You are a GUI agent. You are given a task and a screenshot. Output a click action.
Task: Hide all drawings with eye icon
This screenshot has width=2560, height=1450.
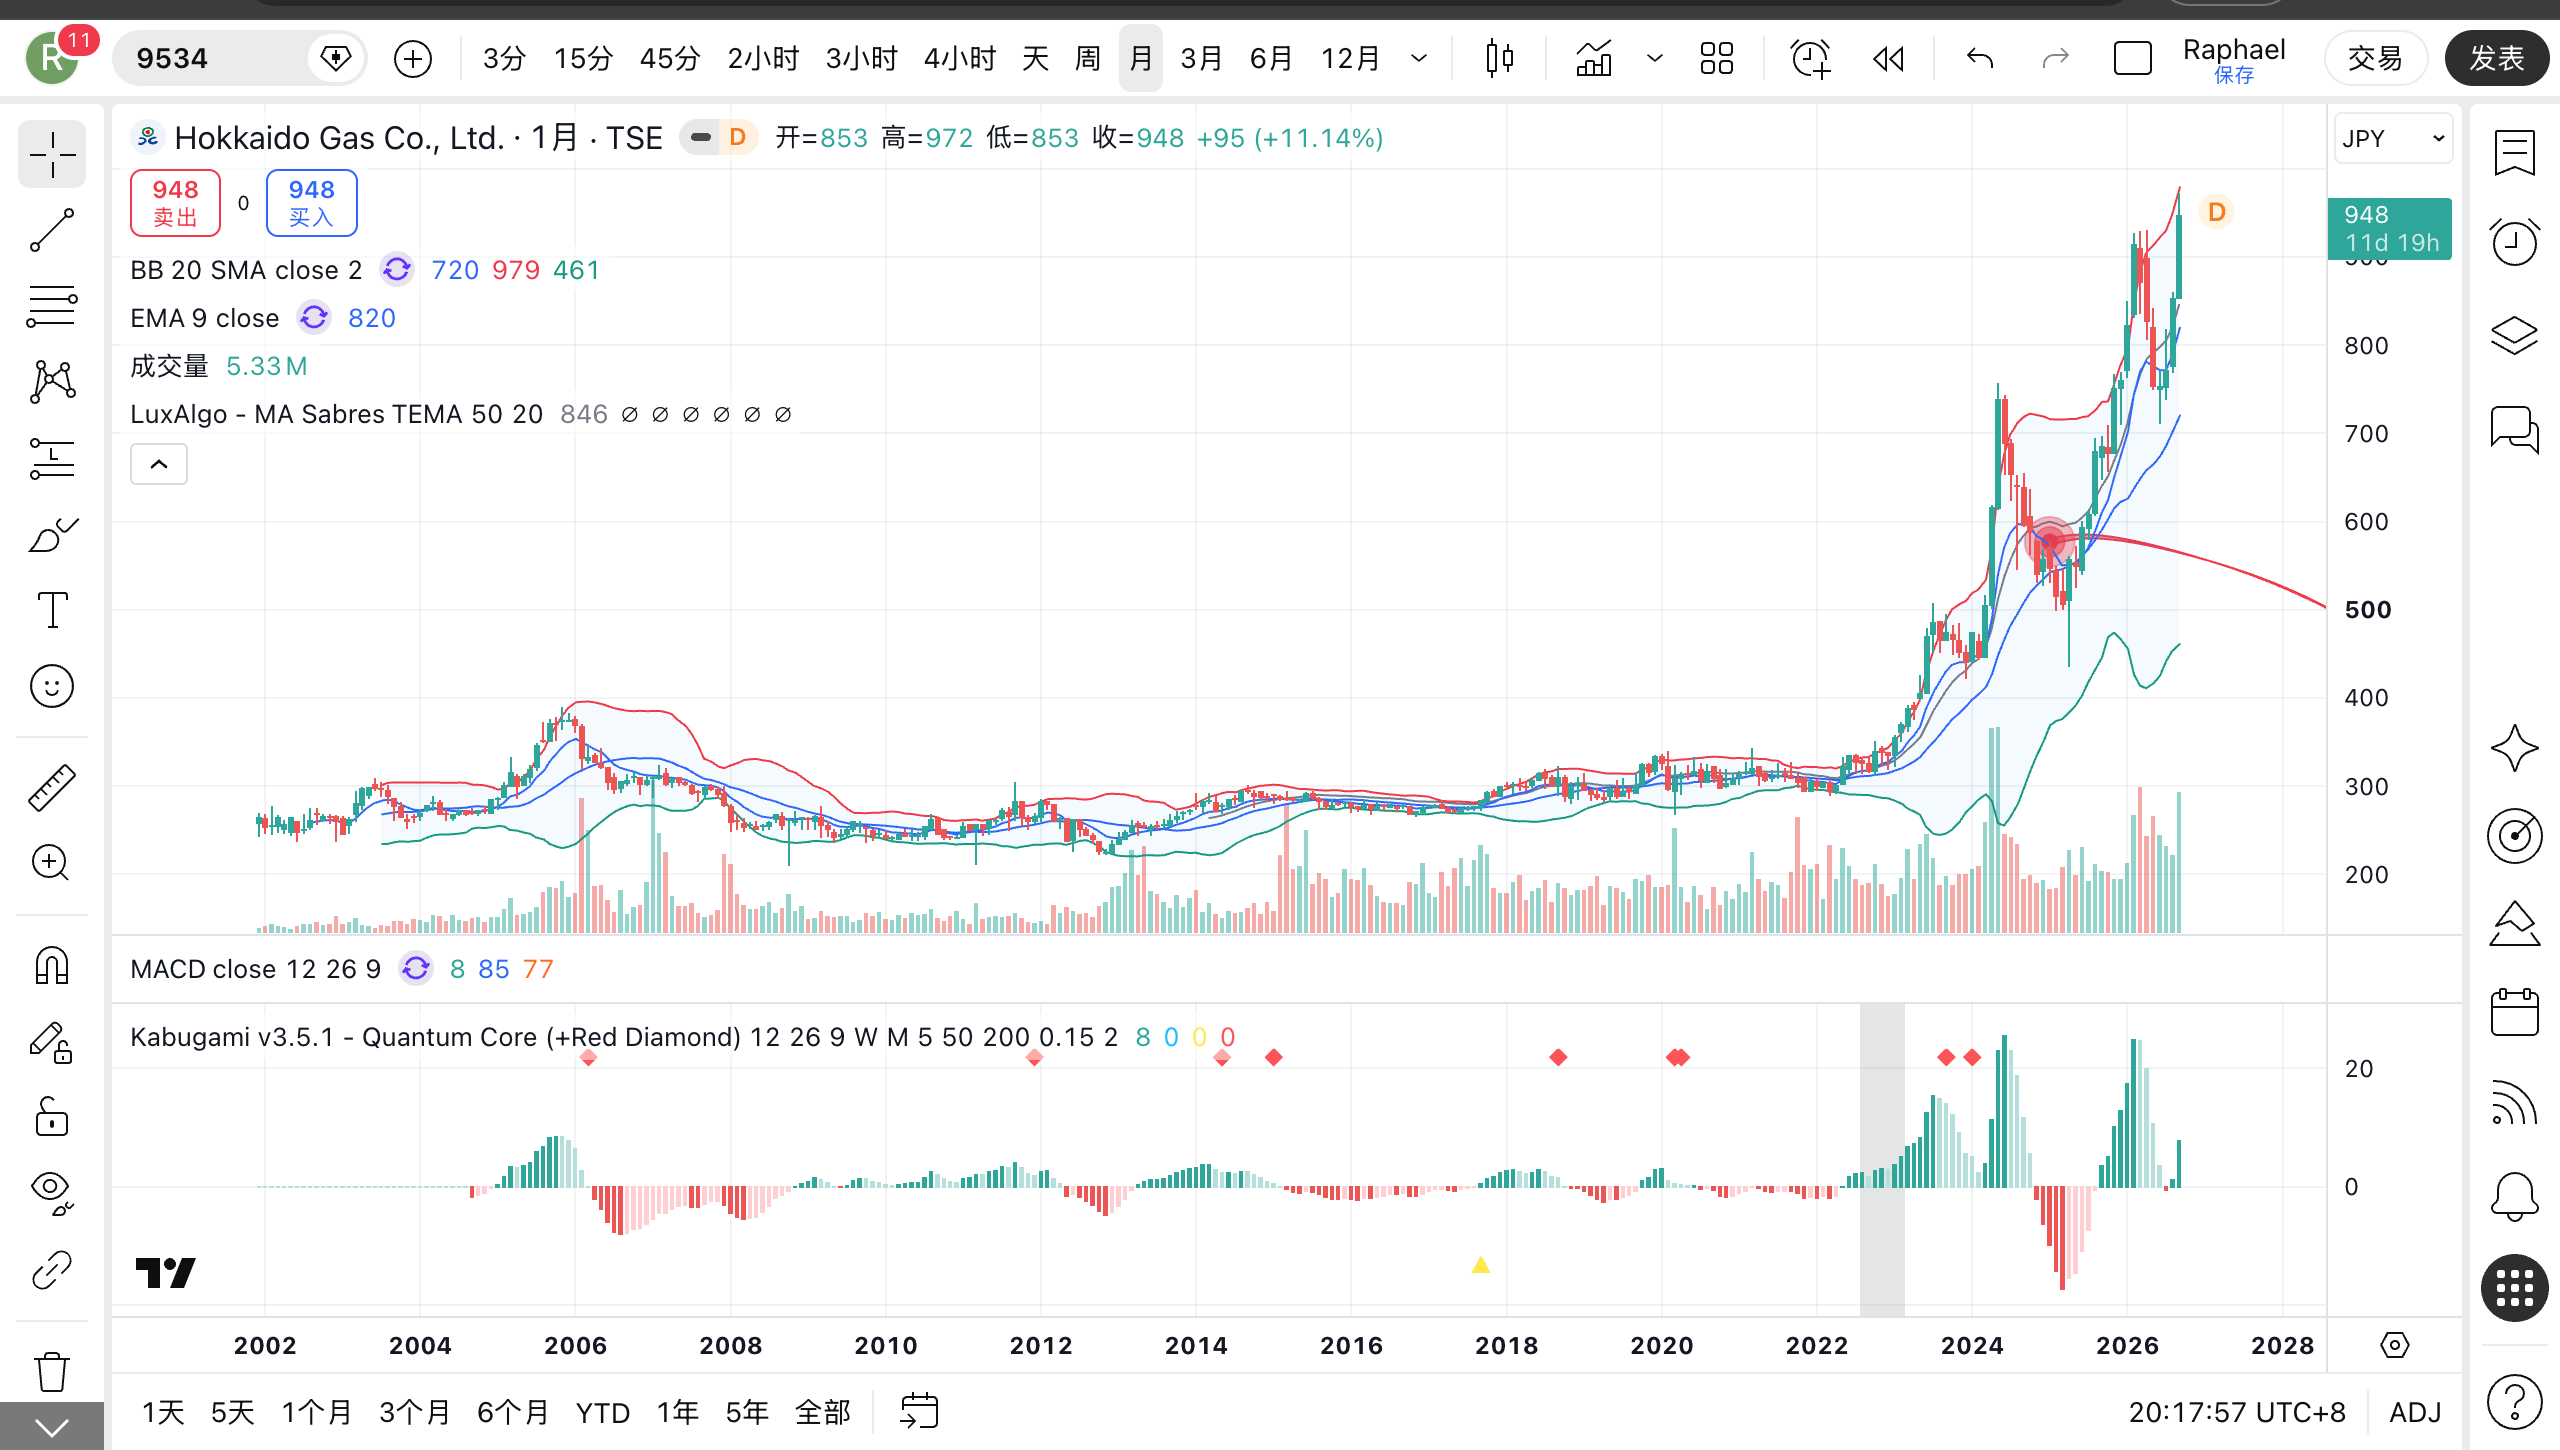(52, 1192)
